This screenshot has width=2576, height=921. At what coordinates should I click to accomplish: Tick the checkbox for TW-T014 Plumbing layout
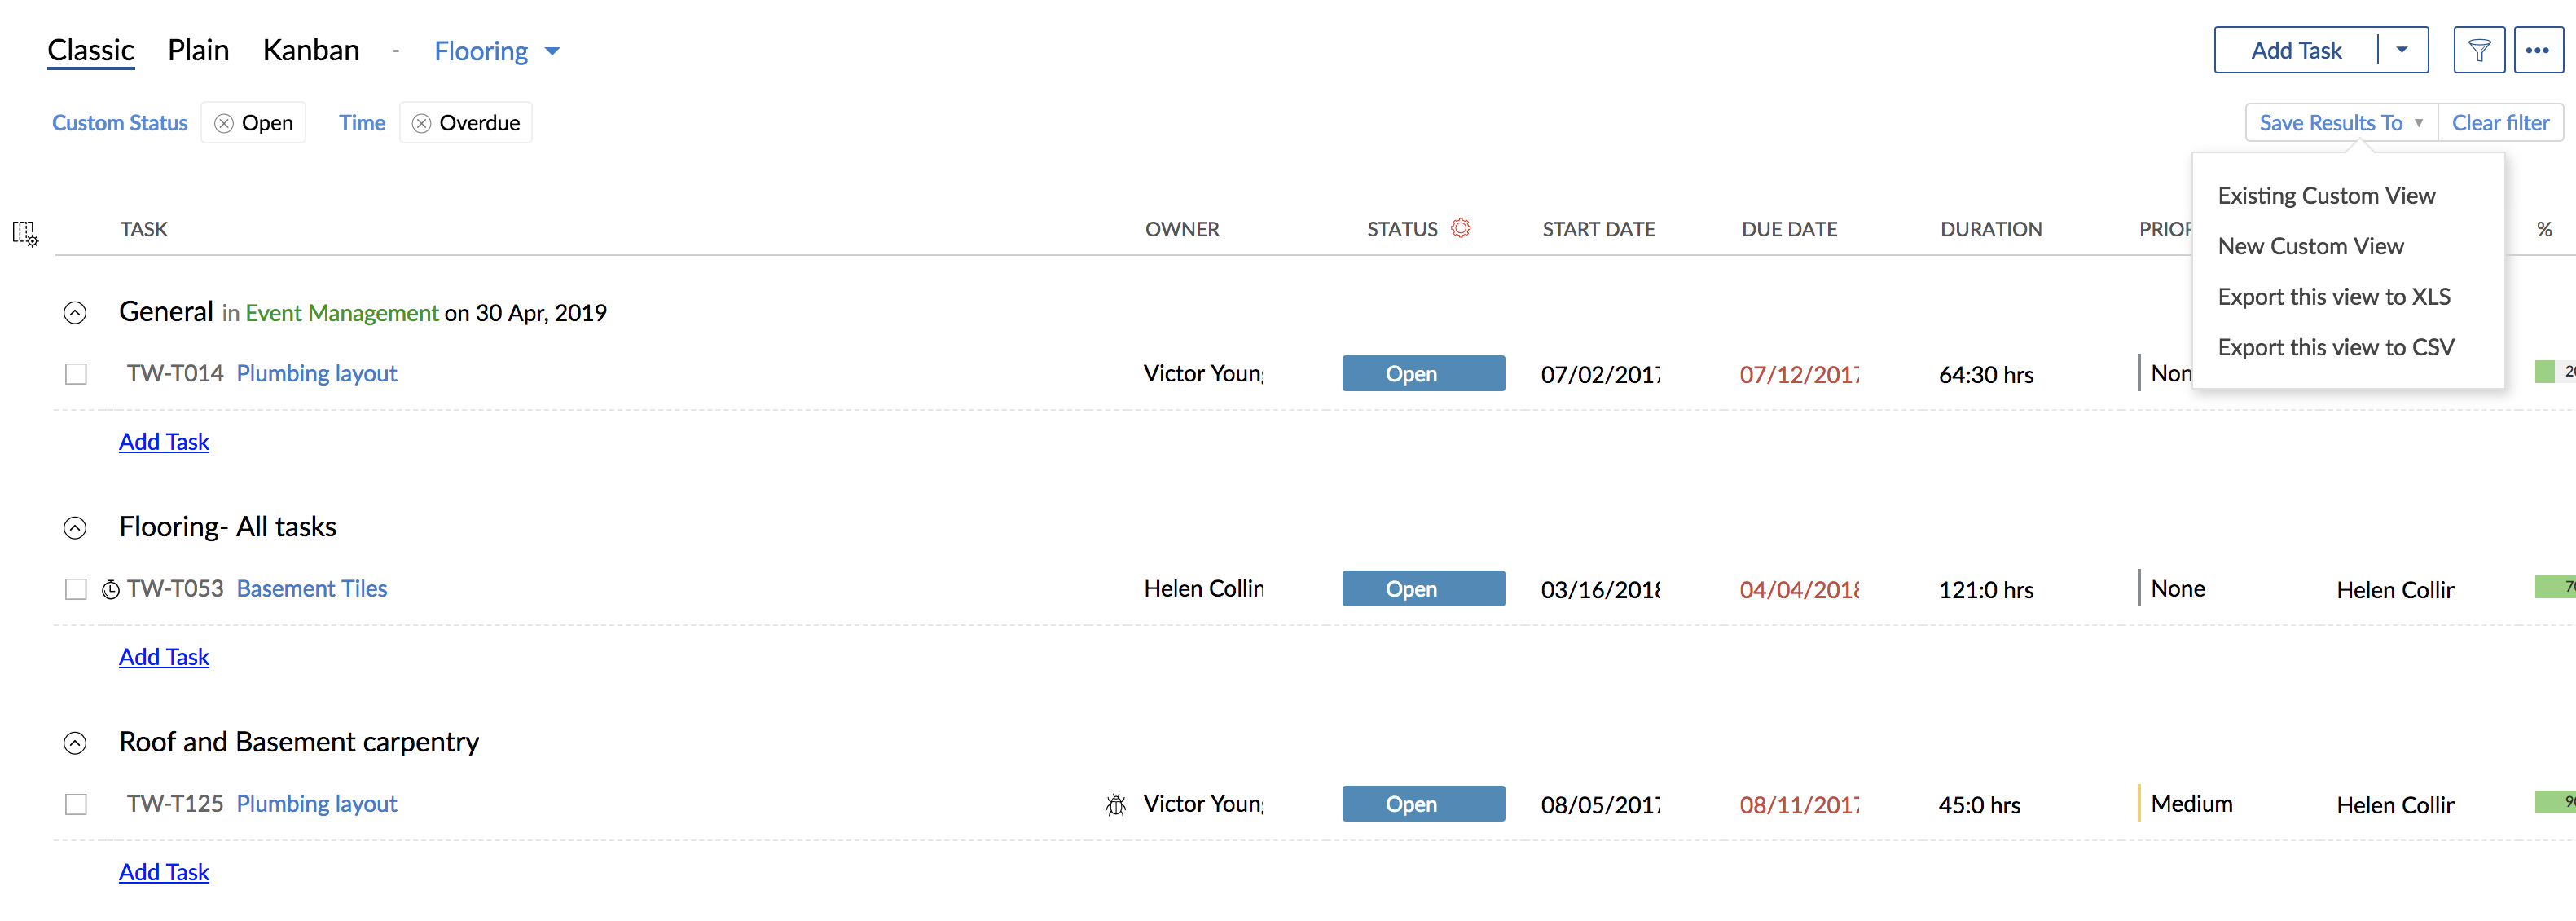pos(76,374)
